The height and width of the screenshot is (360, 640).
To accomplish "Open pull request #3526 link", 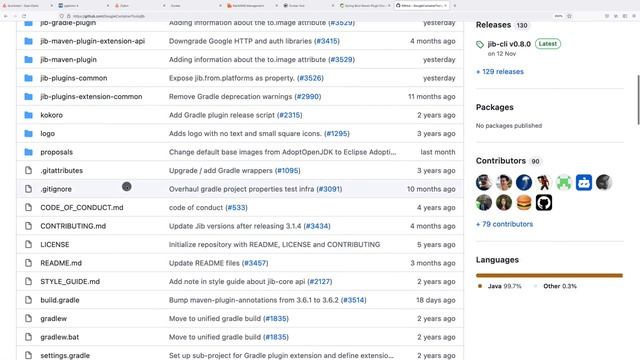I will click(x=310, y=78).
